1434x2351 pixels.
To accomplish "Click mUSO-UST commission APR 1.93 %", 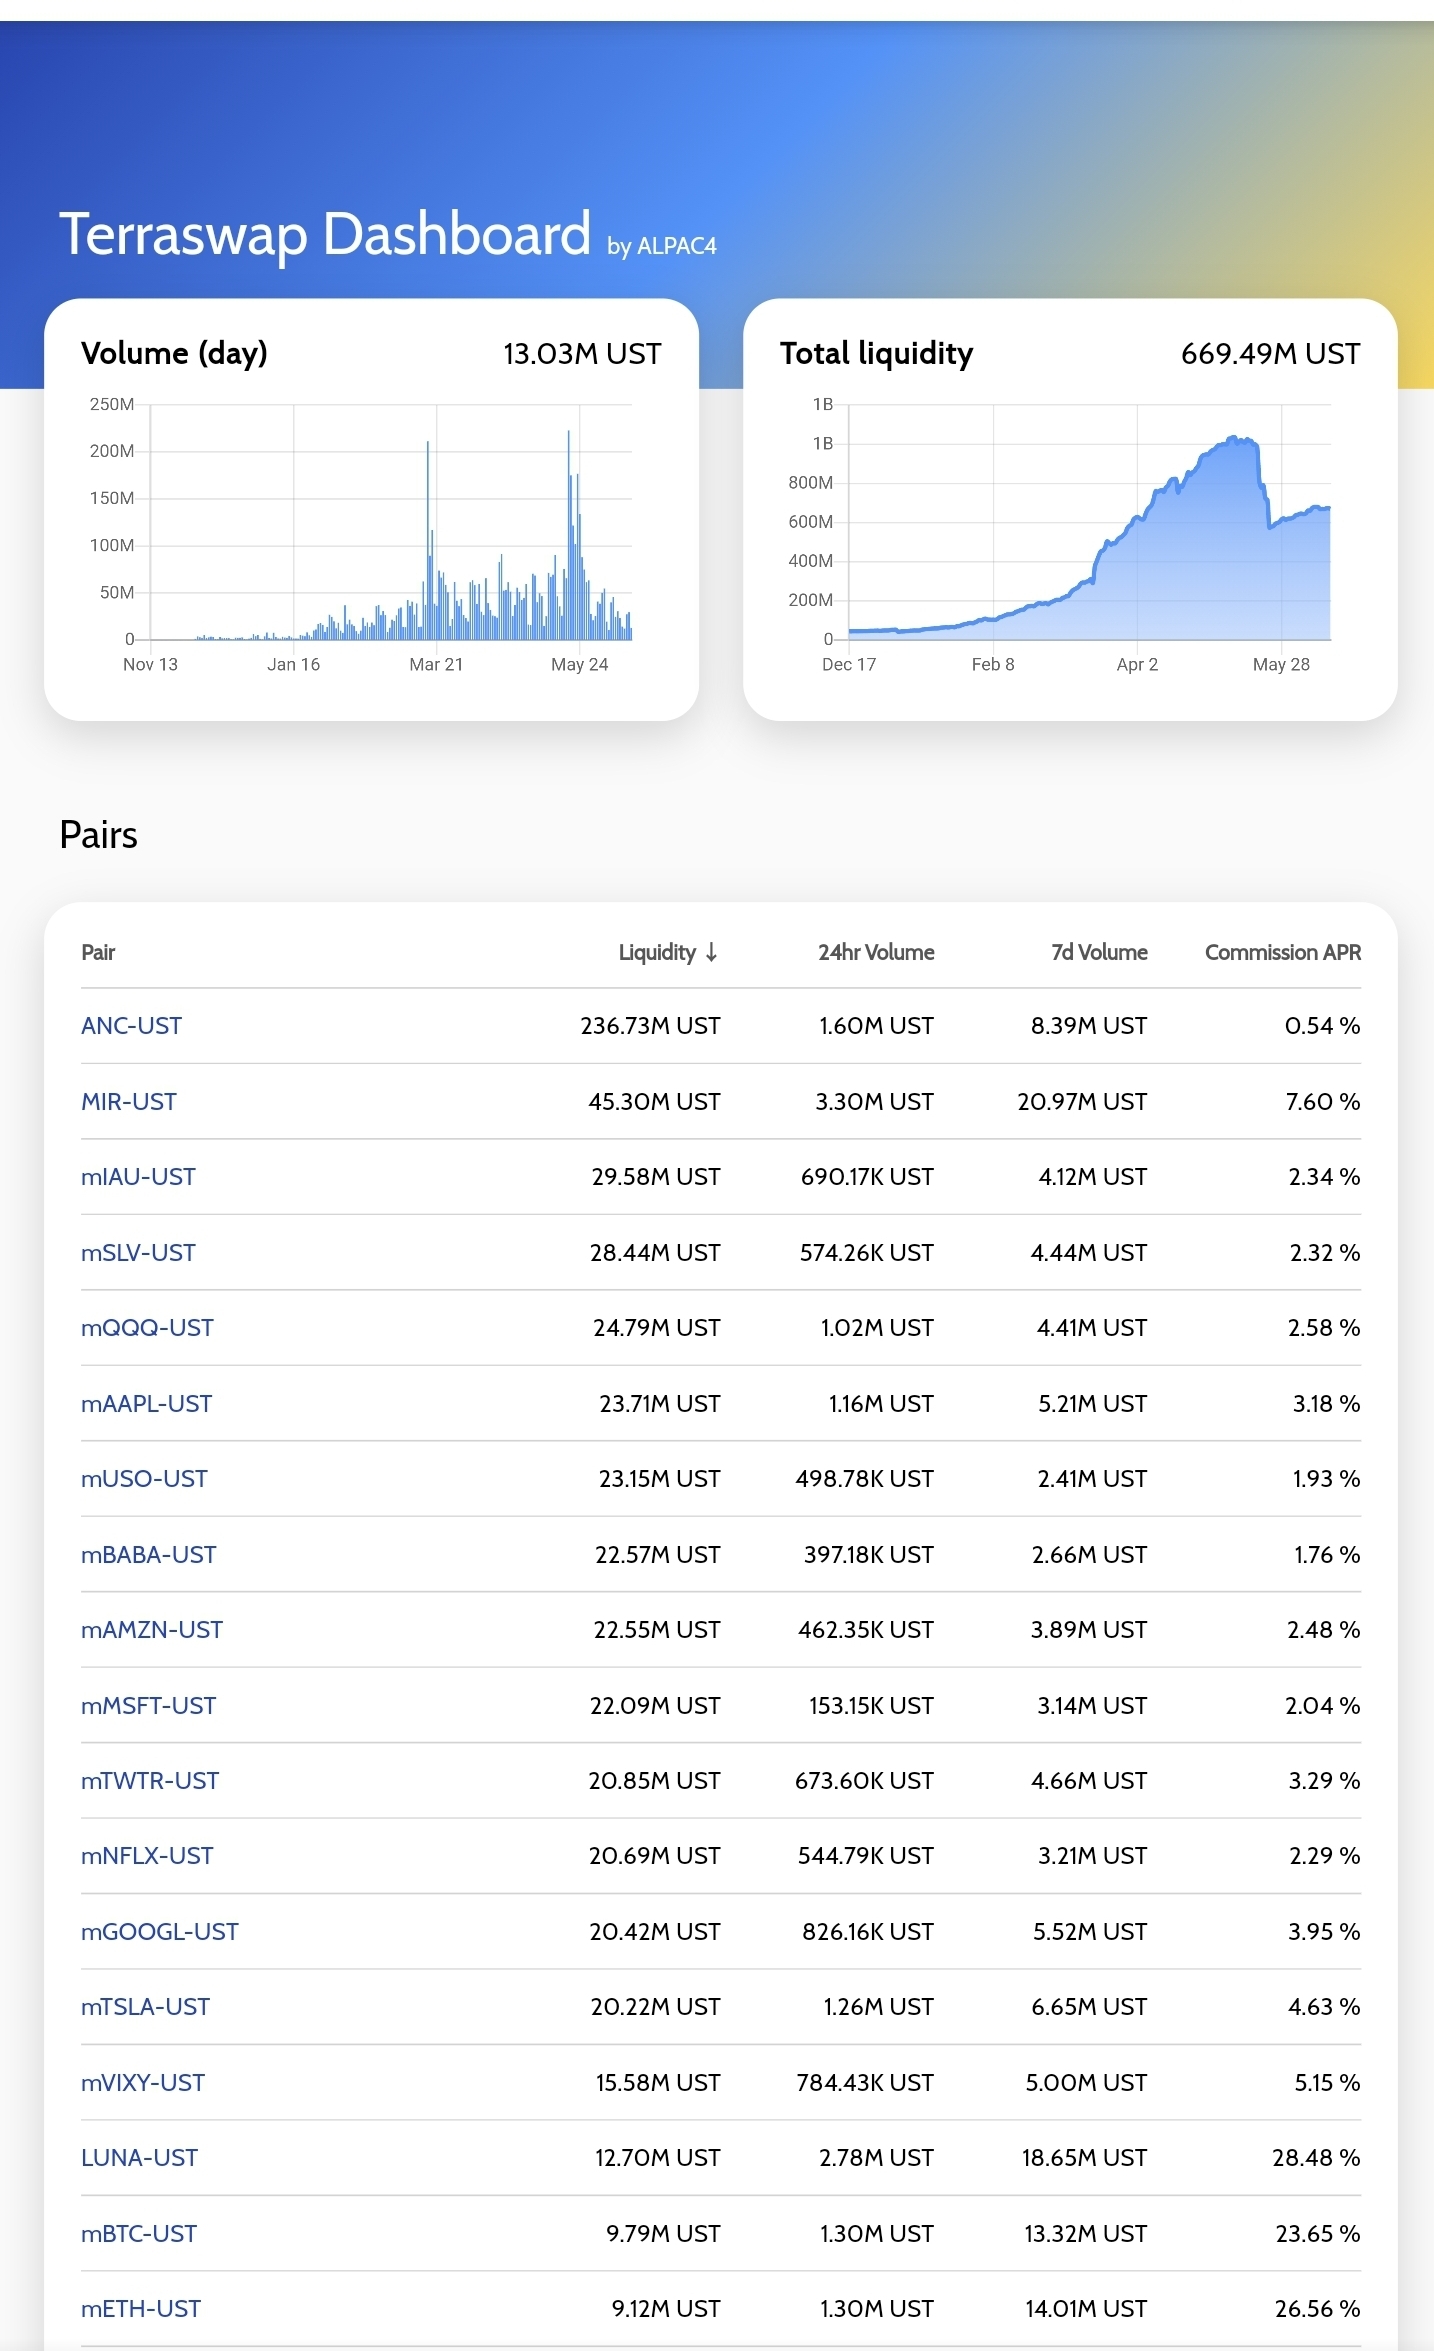I will coord(1326,1479).
